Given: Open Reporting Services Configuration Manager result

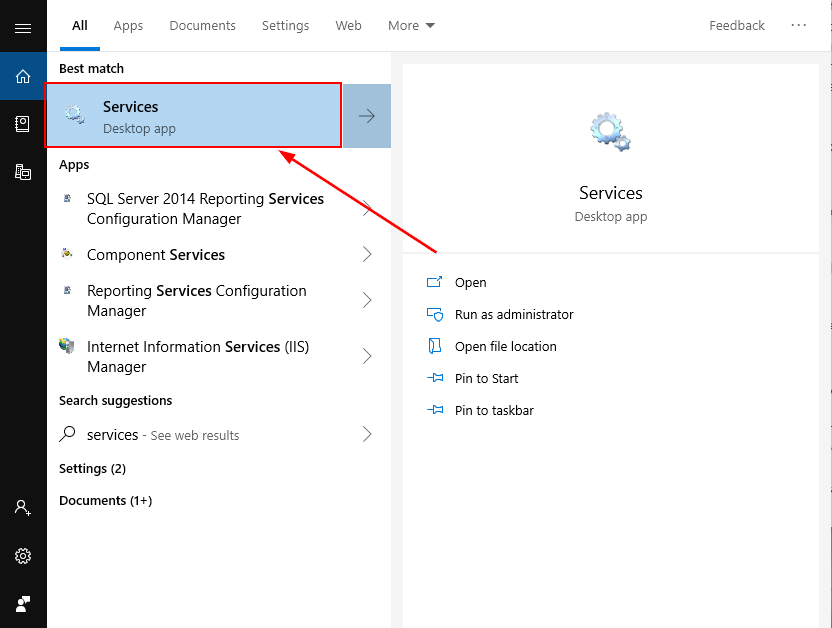Looking at the screenshot, I should pos(196,300).
